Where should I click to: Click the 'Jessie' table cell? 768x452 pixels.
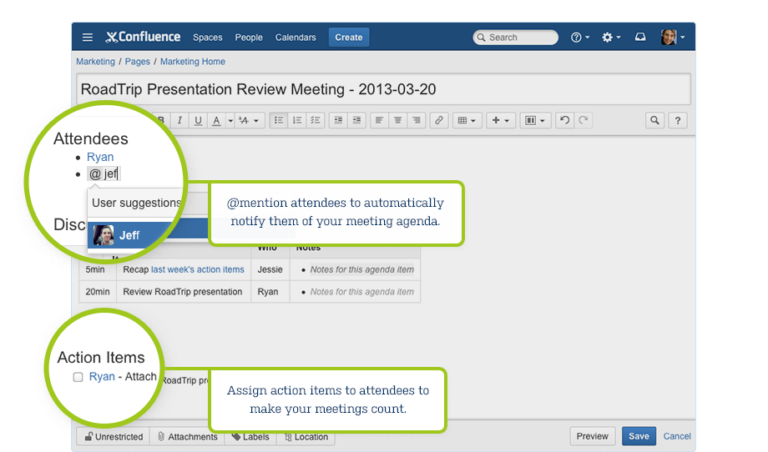click(270, 270)
